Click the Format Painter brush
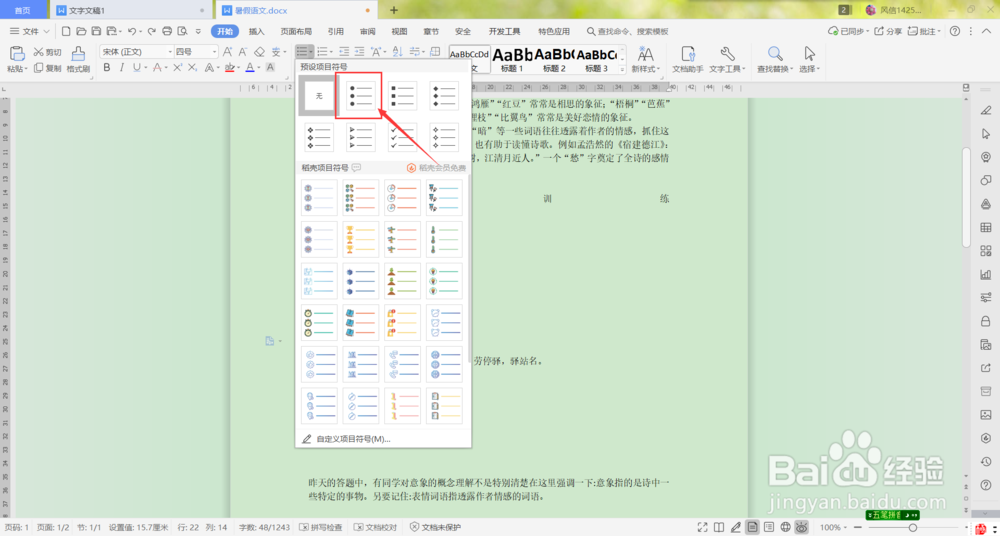Image resolution: width=1000 pixels, height=536 pixels. pos(78,54)
